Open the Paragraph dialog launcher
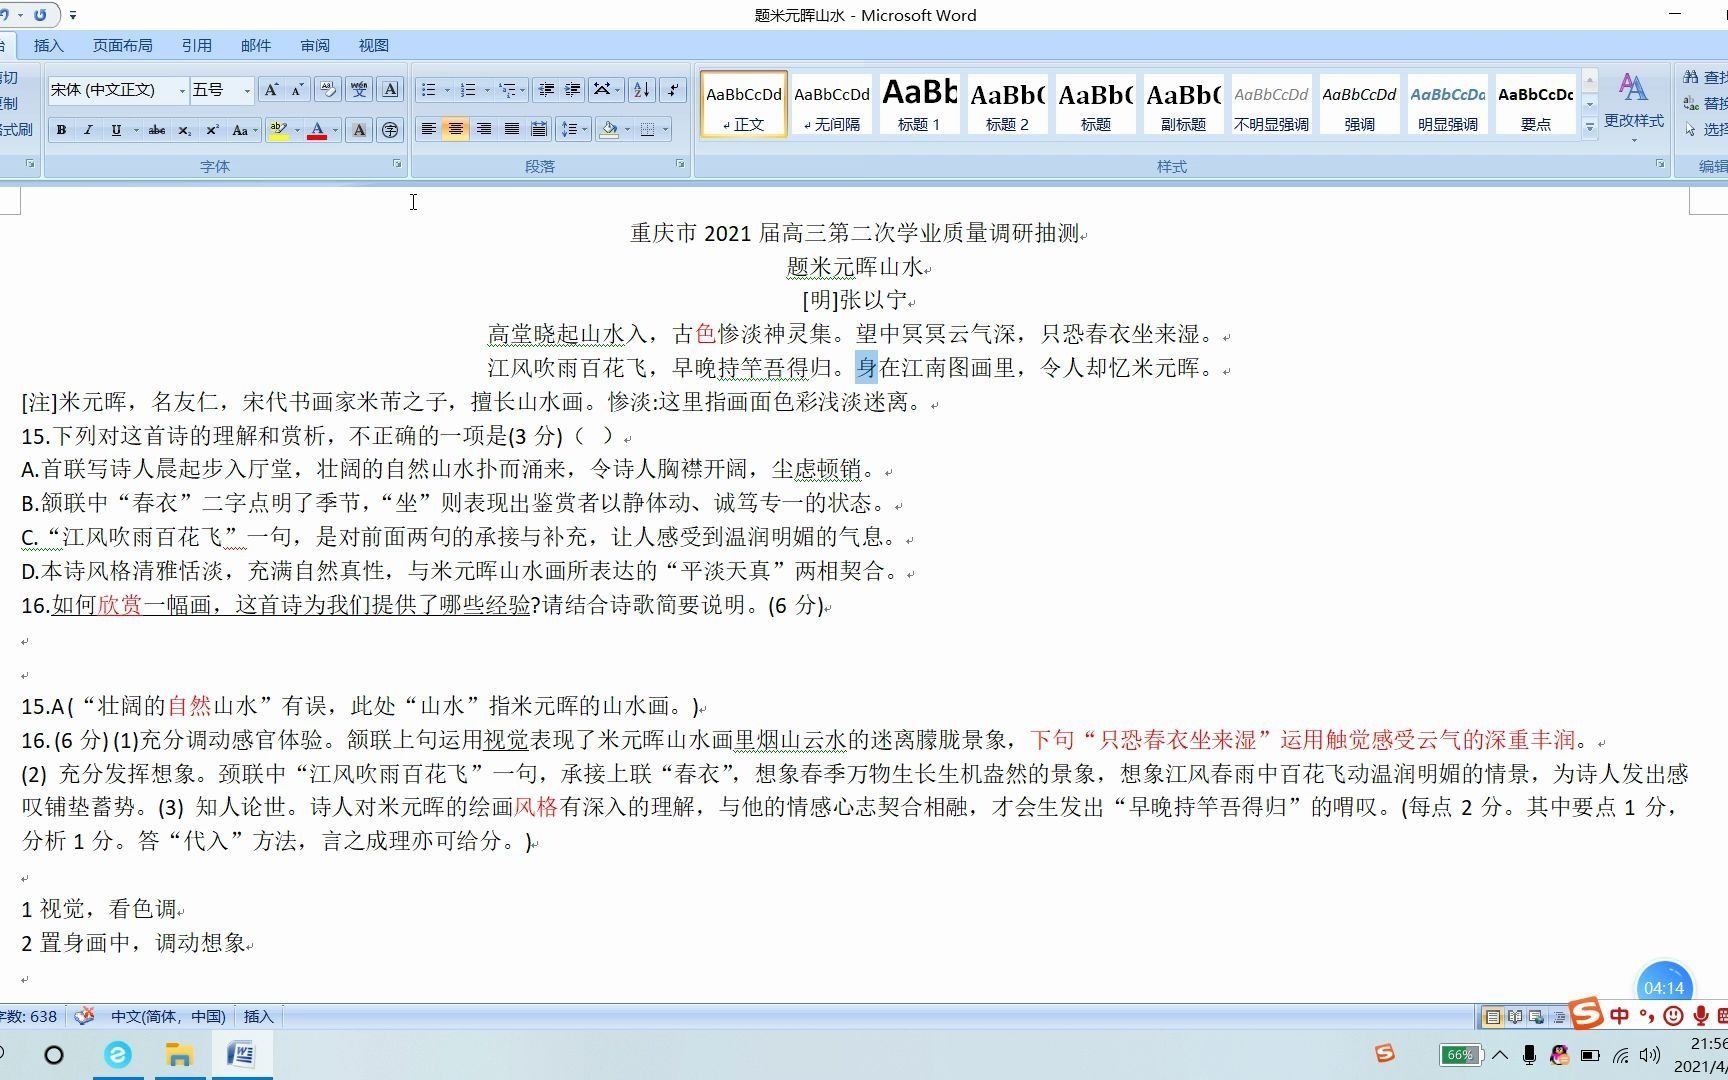This screenshot has height=1080, width=1728. (x=681, y=164)
